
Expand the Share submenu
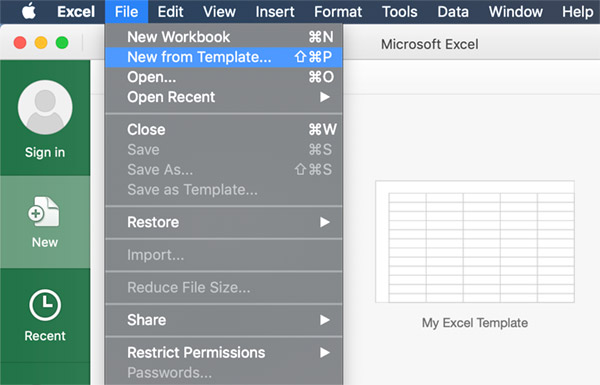point(223,320)
